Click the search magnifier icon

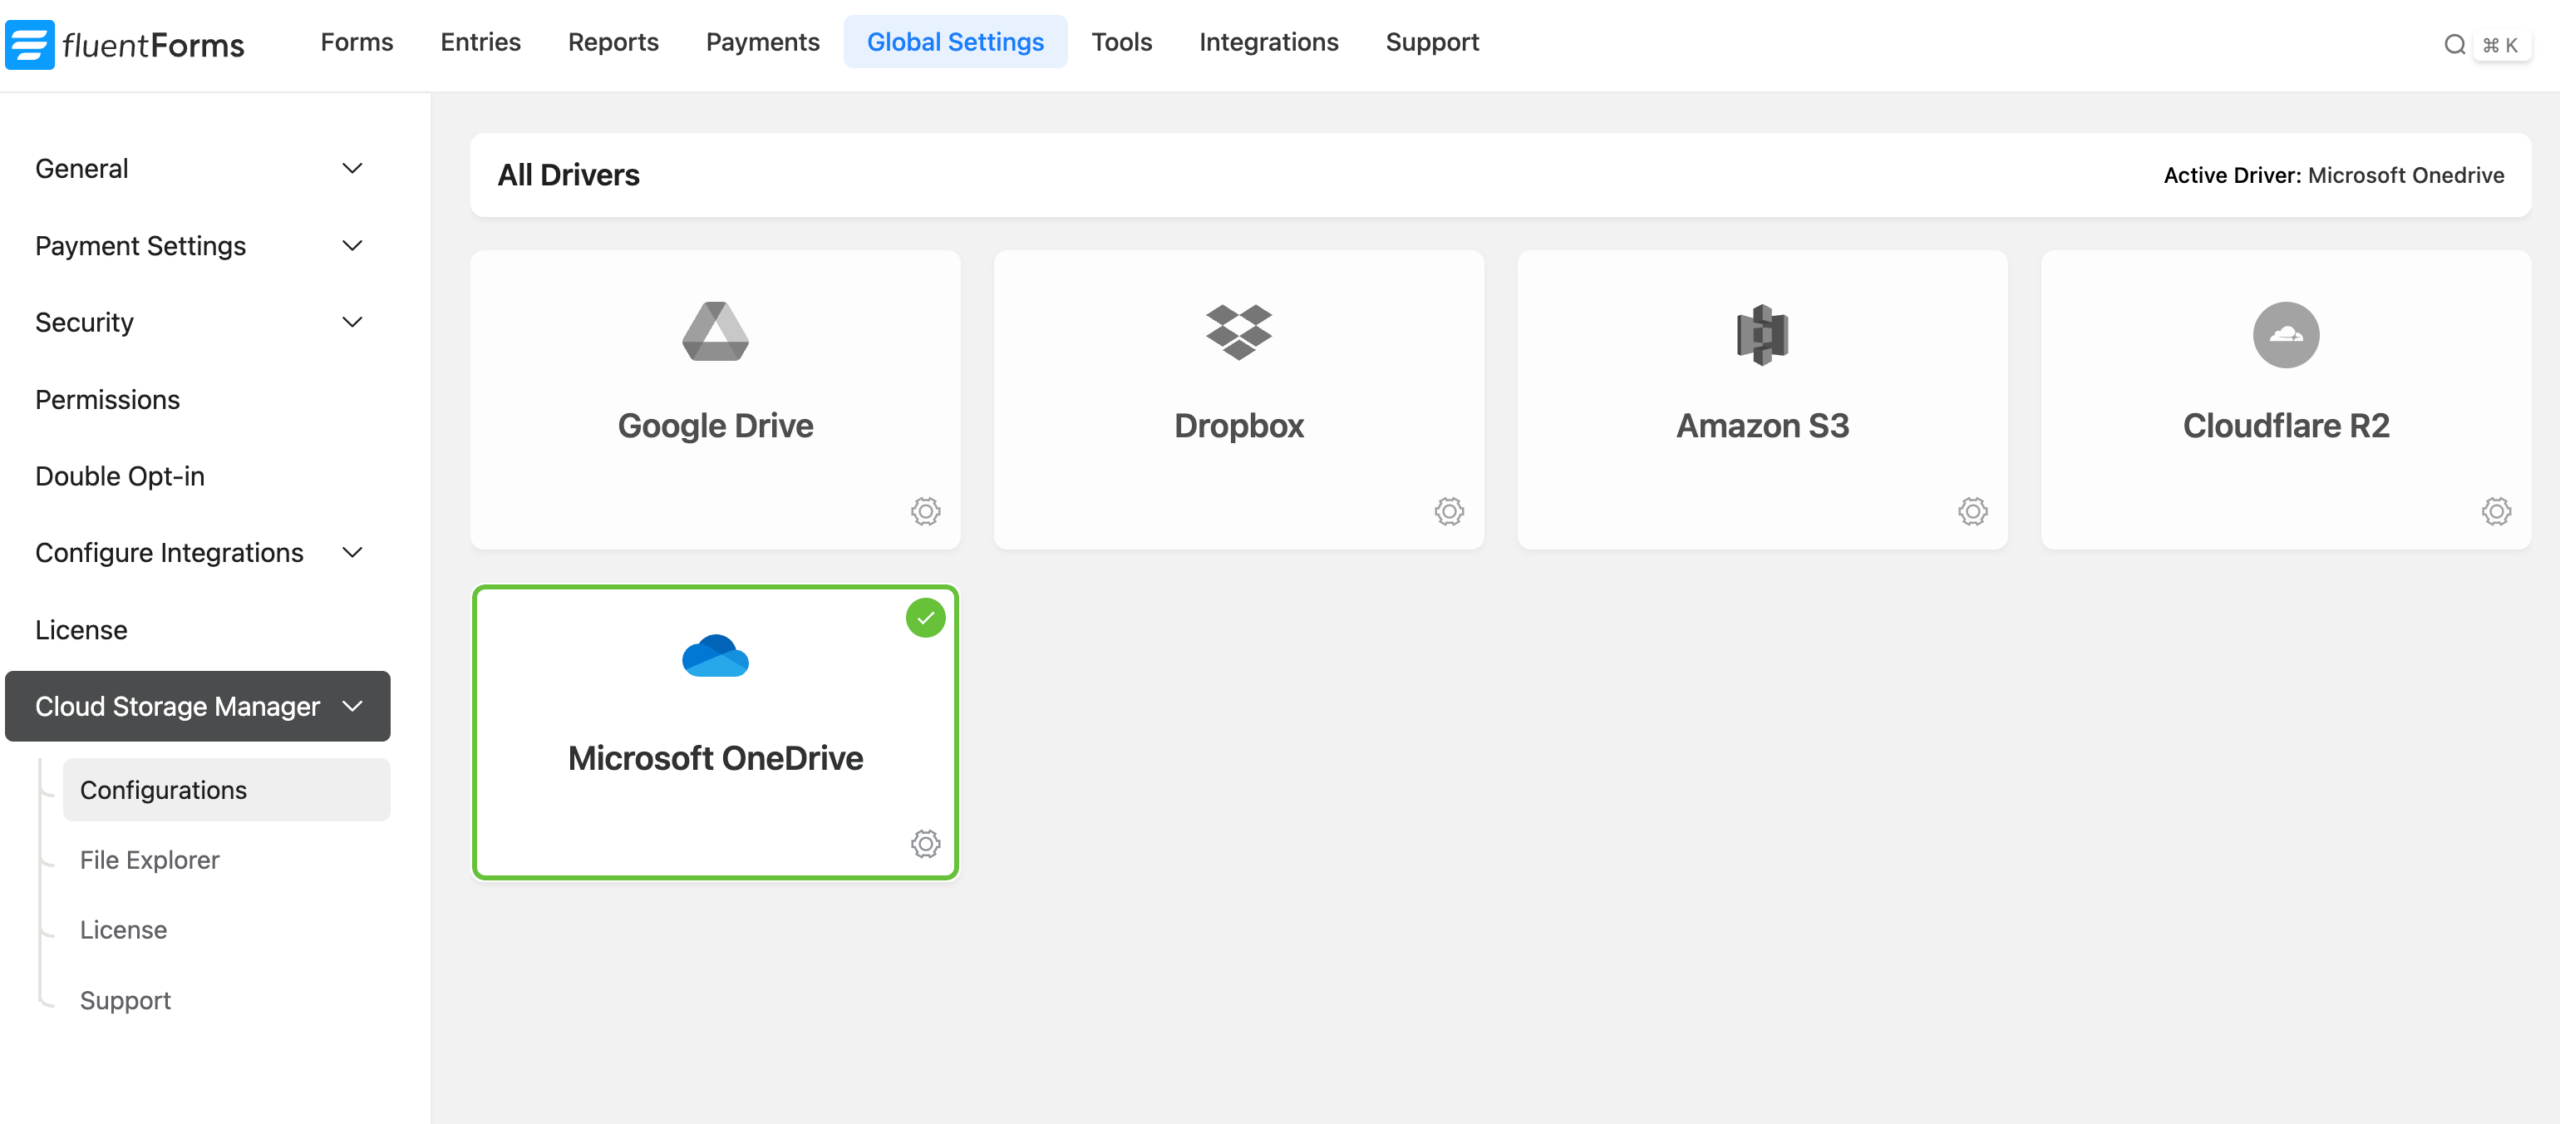click(x=2454, y=45)
